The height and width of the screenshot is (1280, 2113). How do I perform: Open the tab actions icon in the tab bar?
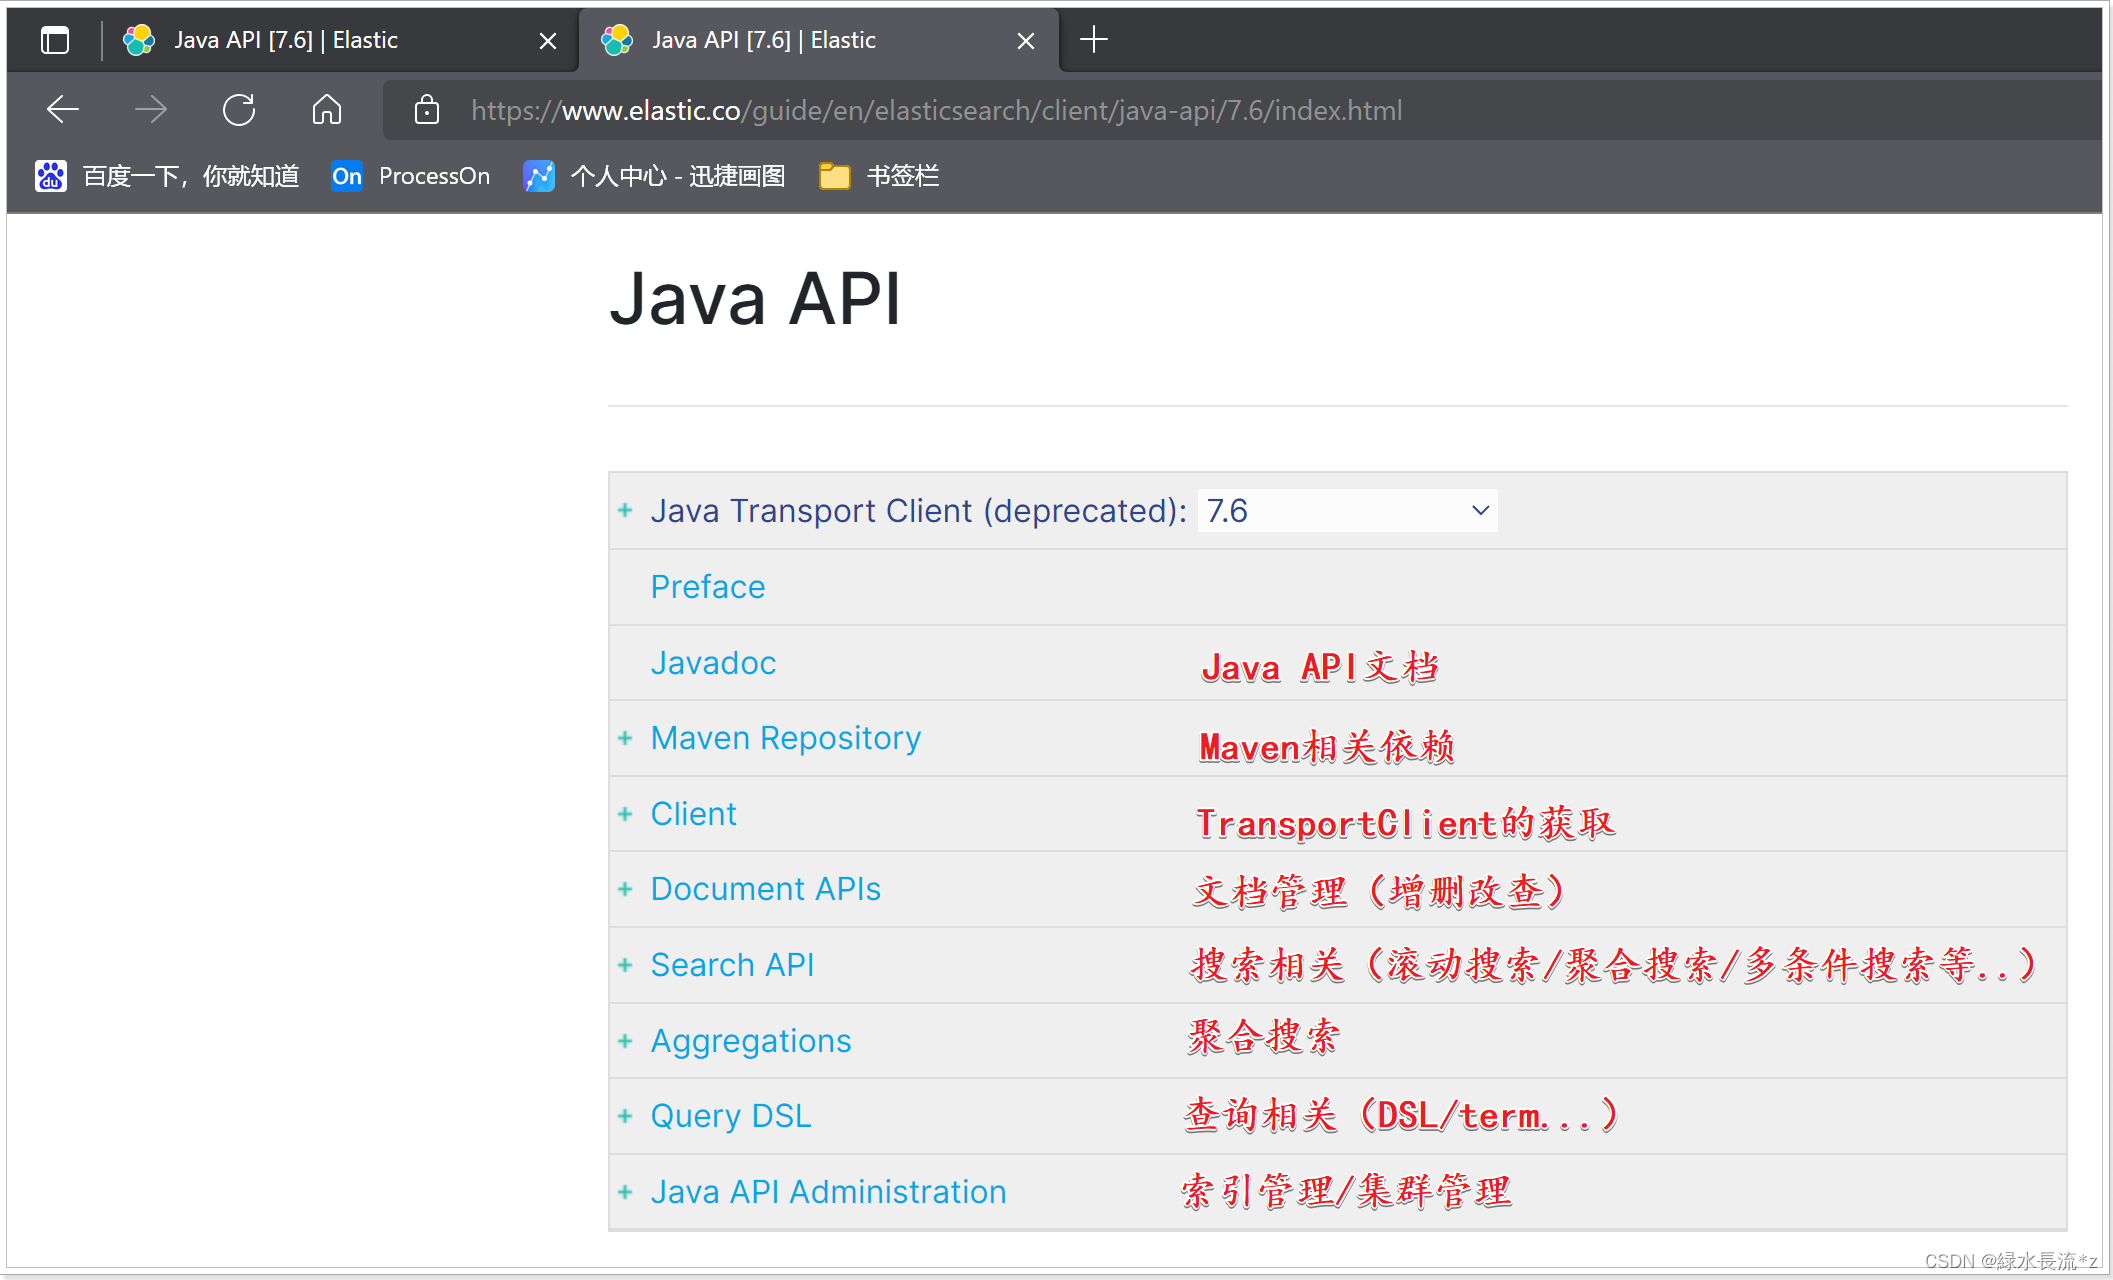point(55,40)
